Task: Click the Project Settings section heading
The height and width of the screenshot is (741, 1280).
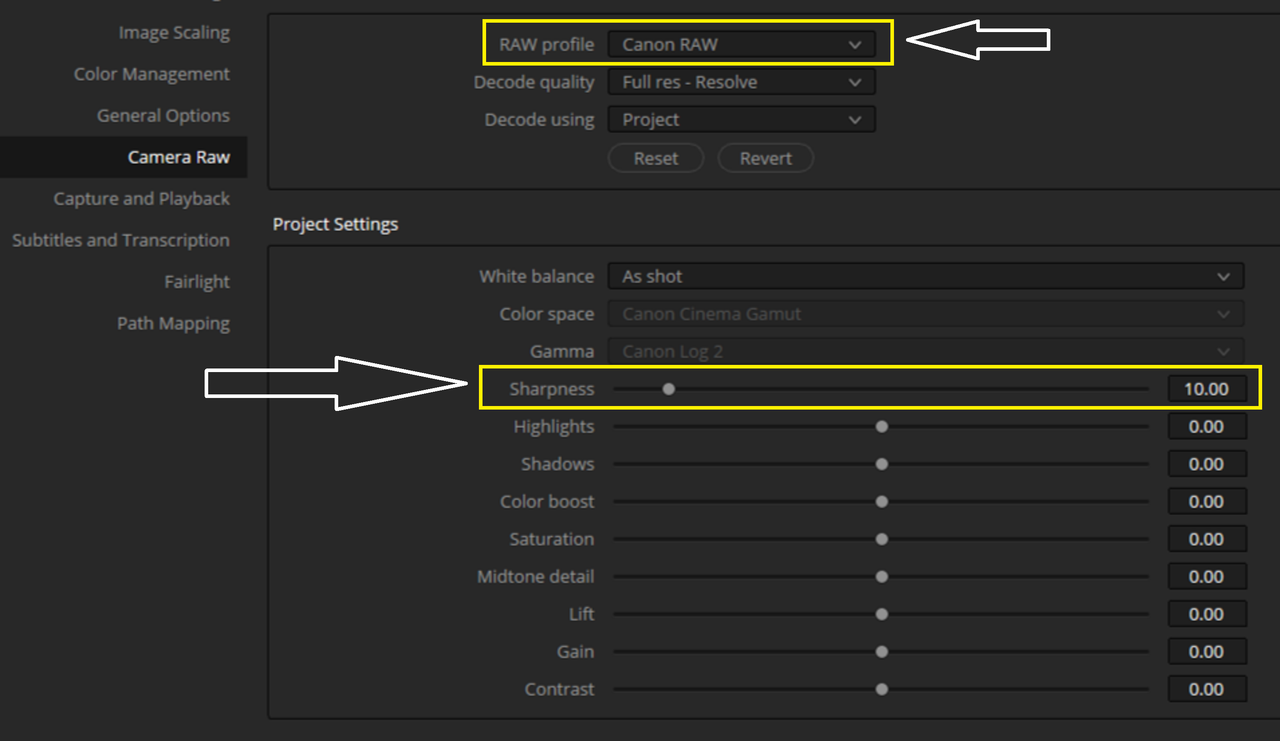Action: click(335, 224)
